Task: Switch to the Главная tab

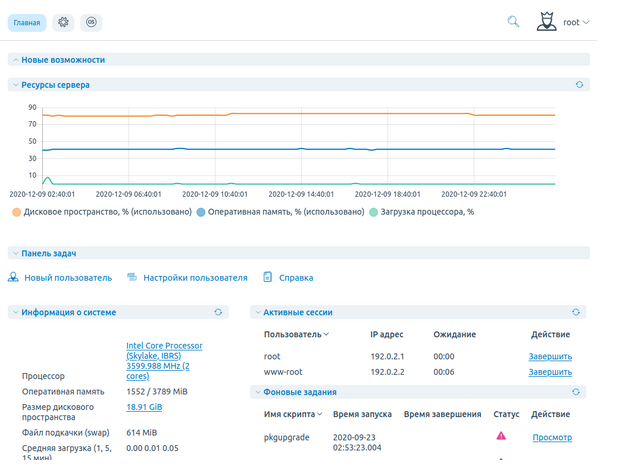Action: click(x=27, y=22)
